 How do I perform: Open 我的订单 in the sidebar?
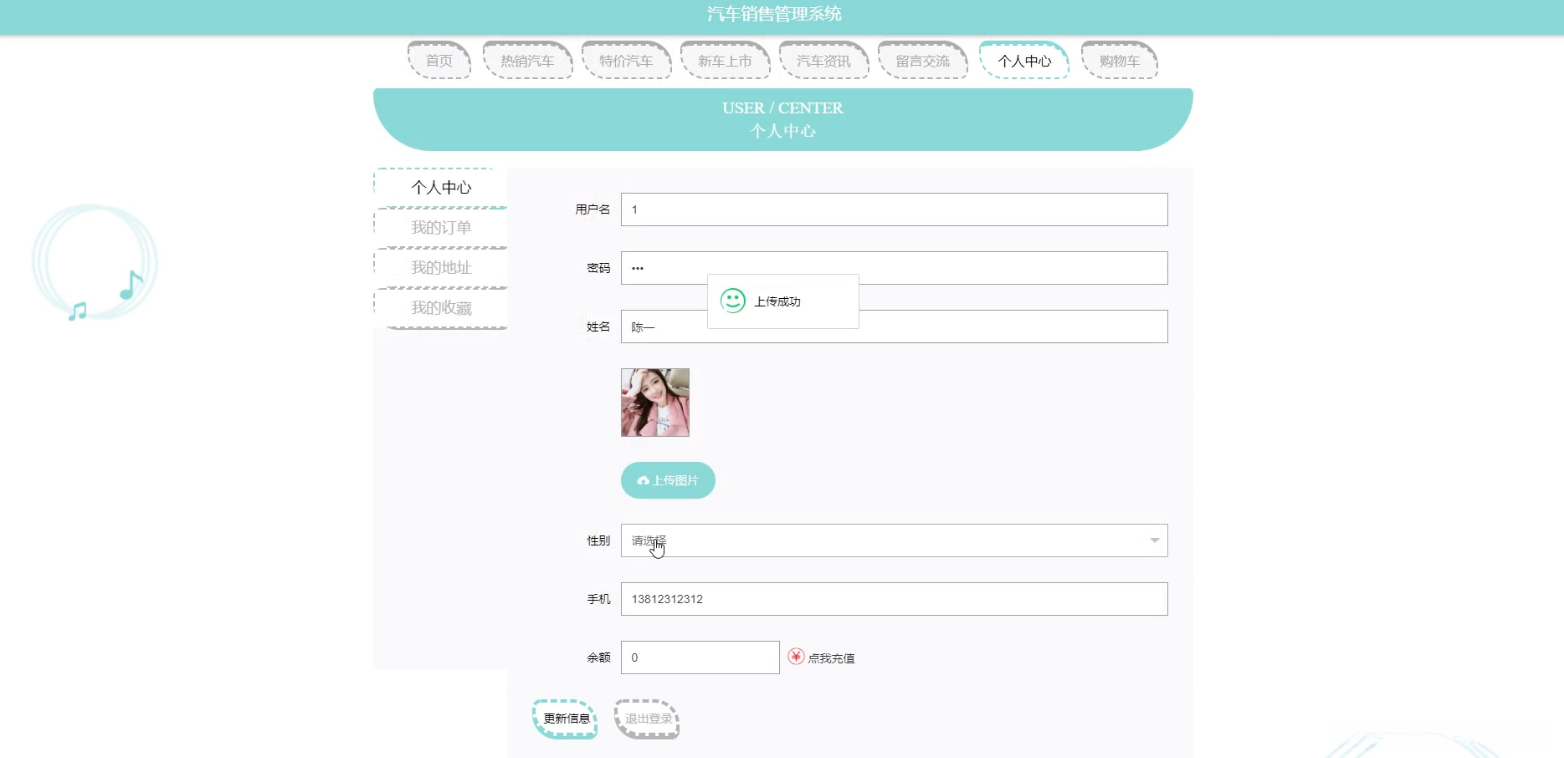click(x=441, y=228)
